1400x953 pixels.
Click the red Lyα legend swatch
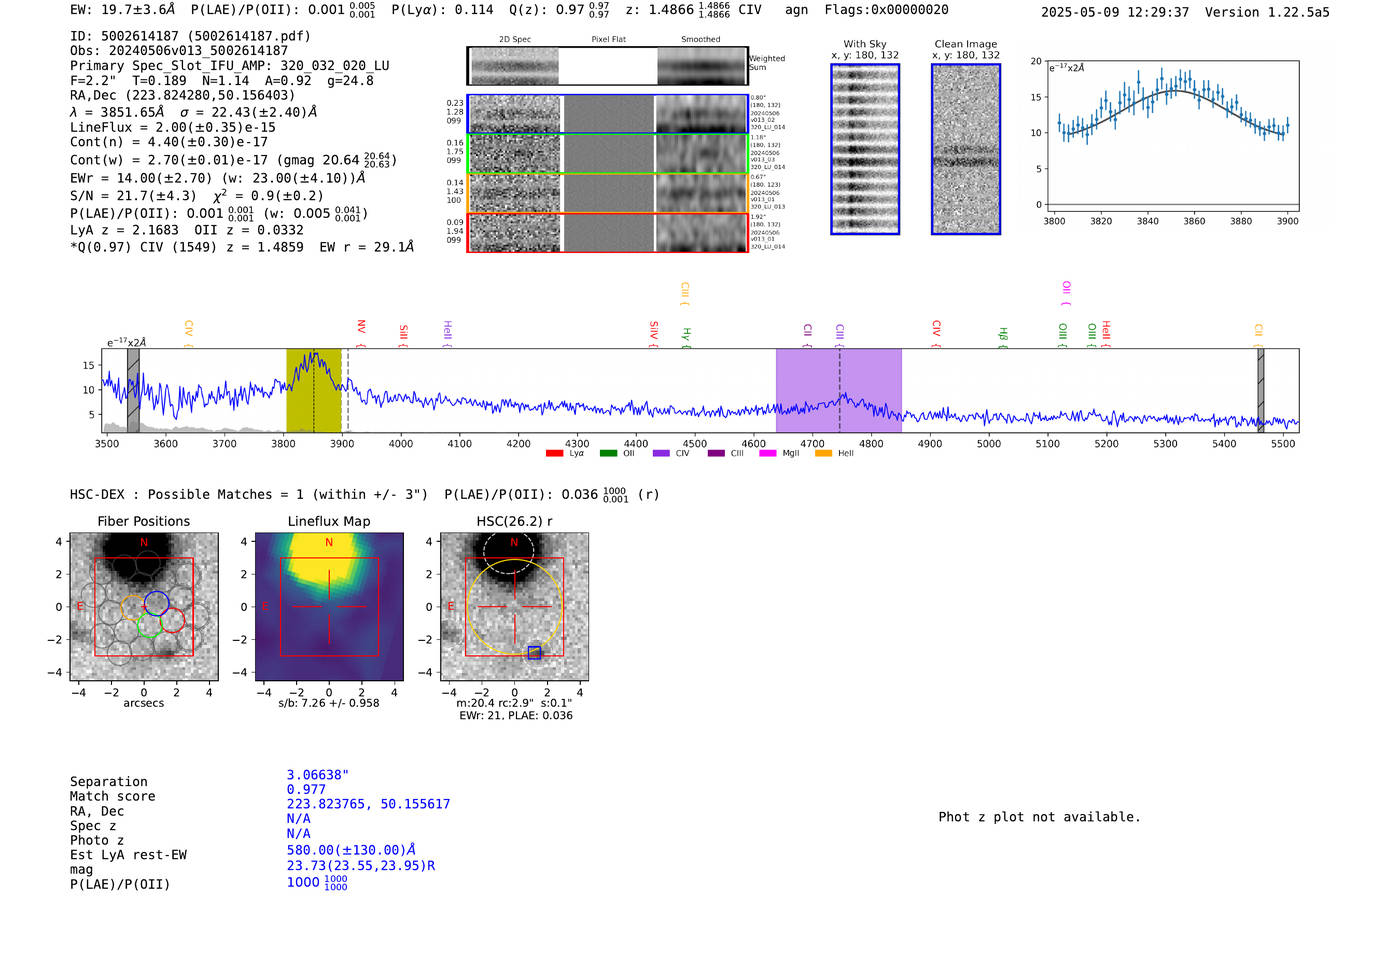point(555,454)
